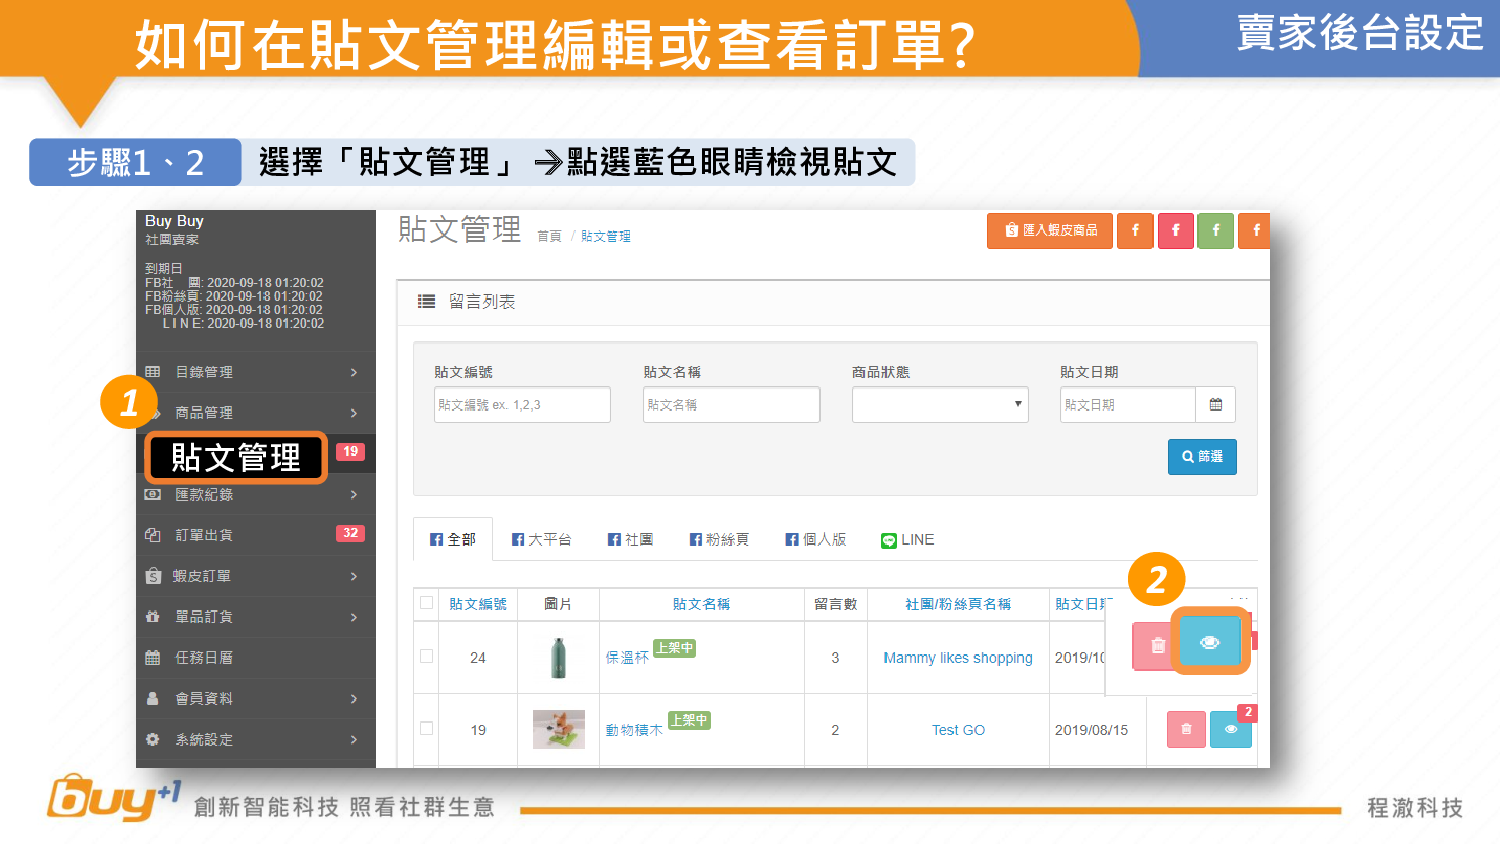
Task: Check the checkbox for post 19
Action: click(427, 729)
